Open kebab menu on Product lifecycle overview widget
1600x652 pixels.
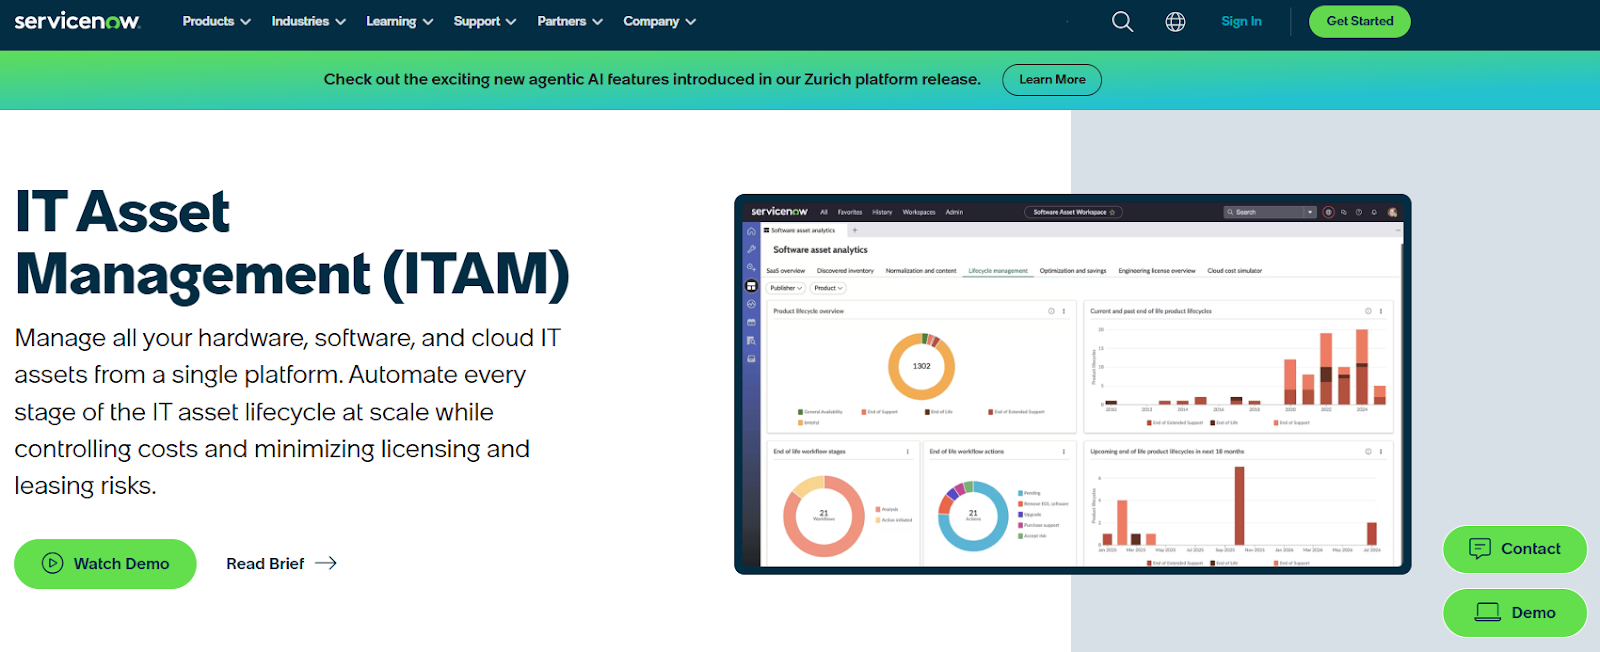pyautogui.click(x=1064, y=311)
